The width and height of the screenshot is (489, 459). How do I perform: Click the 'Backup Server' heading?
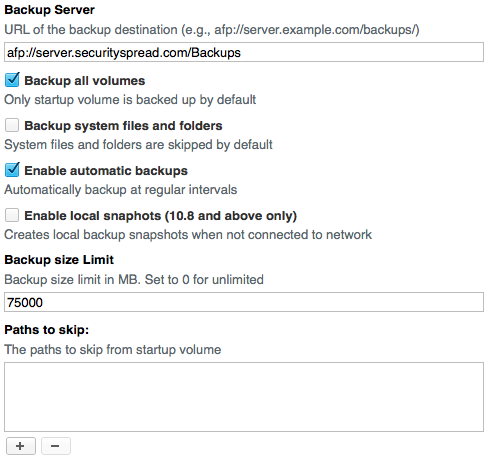point(49,10)
